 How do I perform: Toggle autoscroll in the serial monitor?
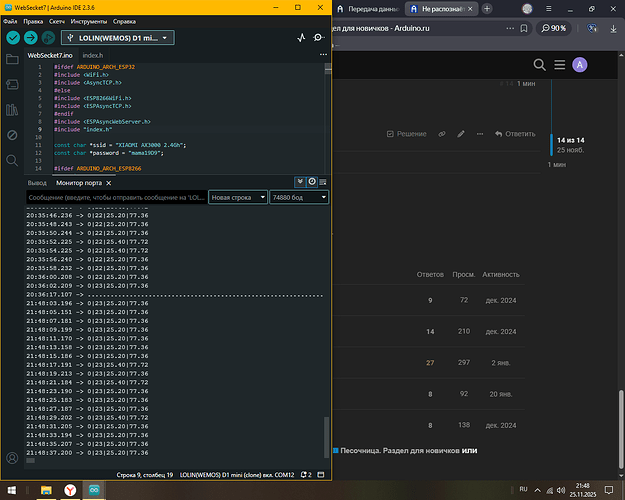tap(301, 182)
